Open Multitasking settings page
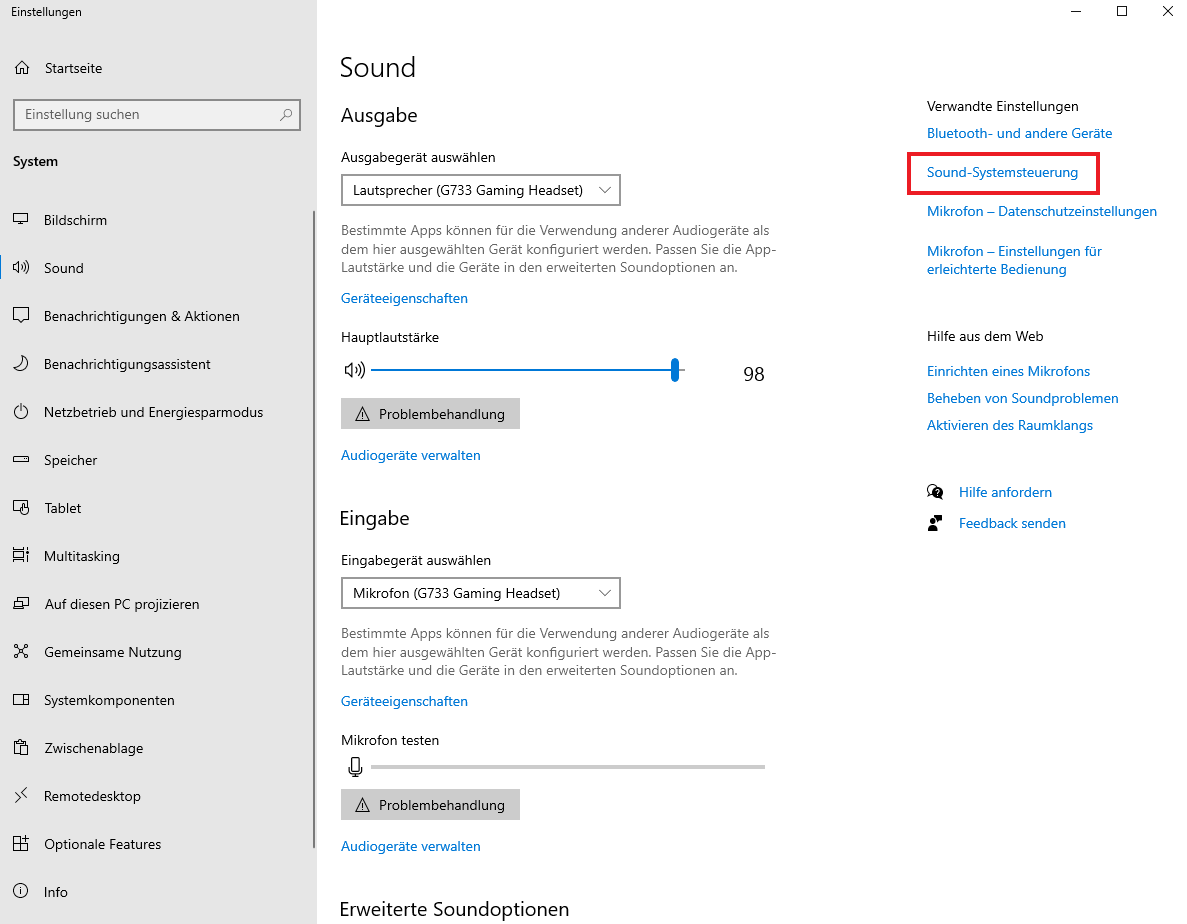The width and height of the screenshot is (1187, 924). (x=81, y=556)
